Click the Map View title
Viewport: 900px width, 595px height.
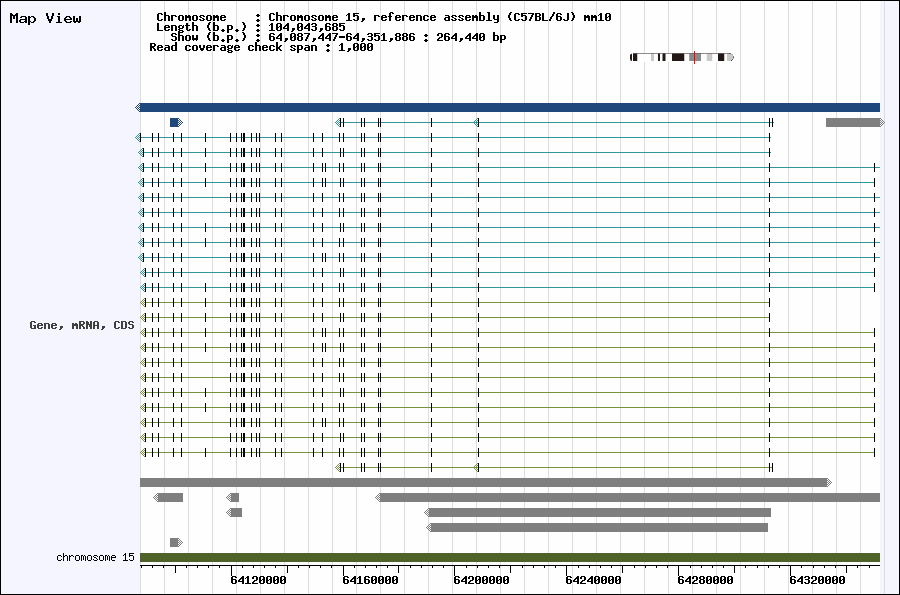[45, 18]
